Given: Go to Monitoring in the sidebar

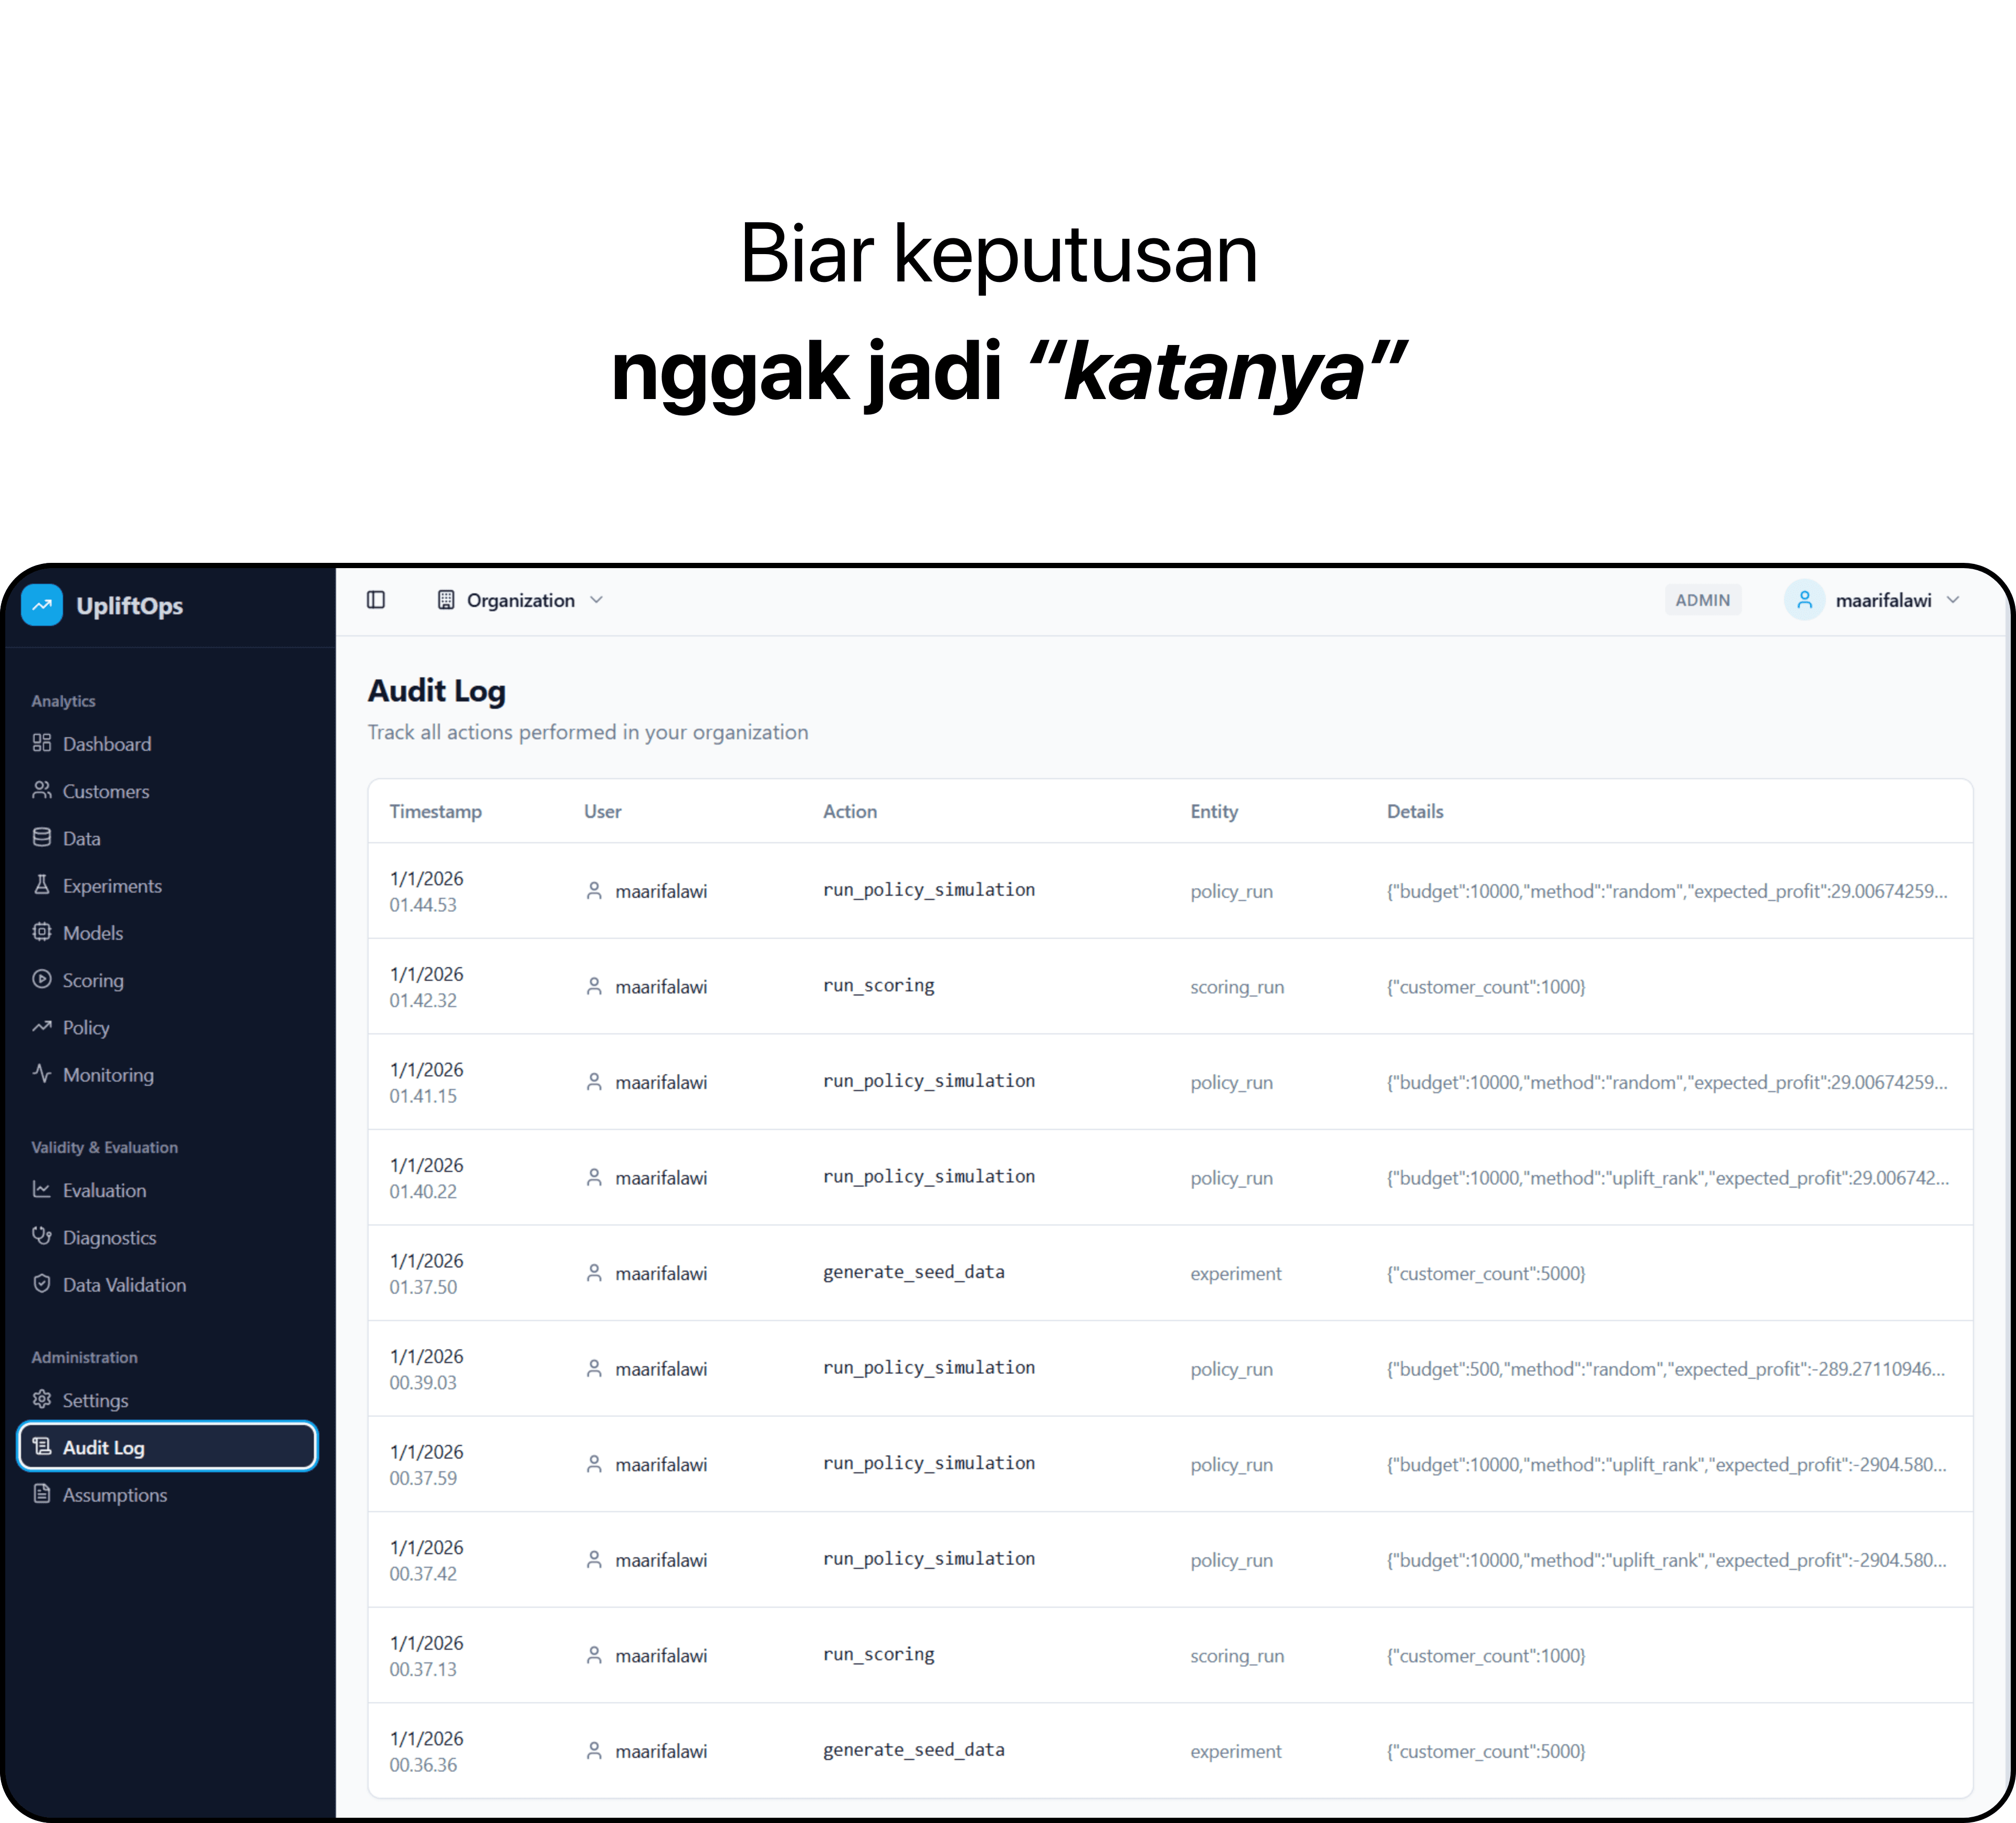Looking at the screenshot, I should [x=108, y=1075].
